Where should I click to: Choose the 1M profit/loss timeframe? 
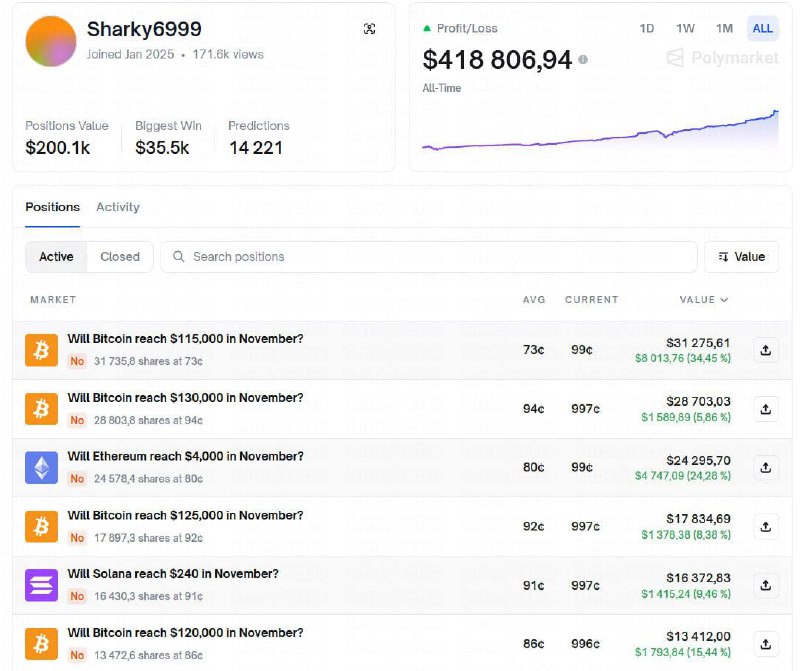point(724,28)
